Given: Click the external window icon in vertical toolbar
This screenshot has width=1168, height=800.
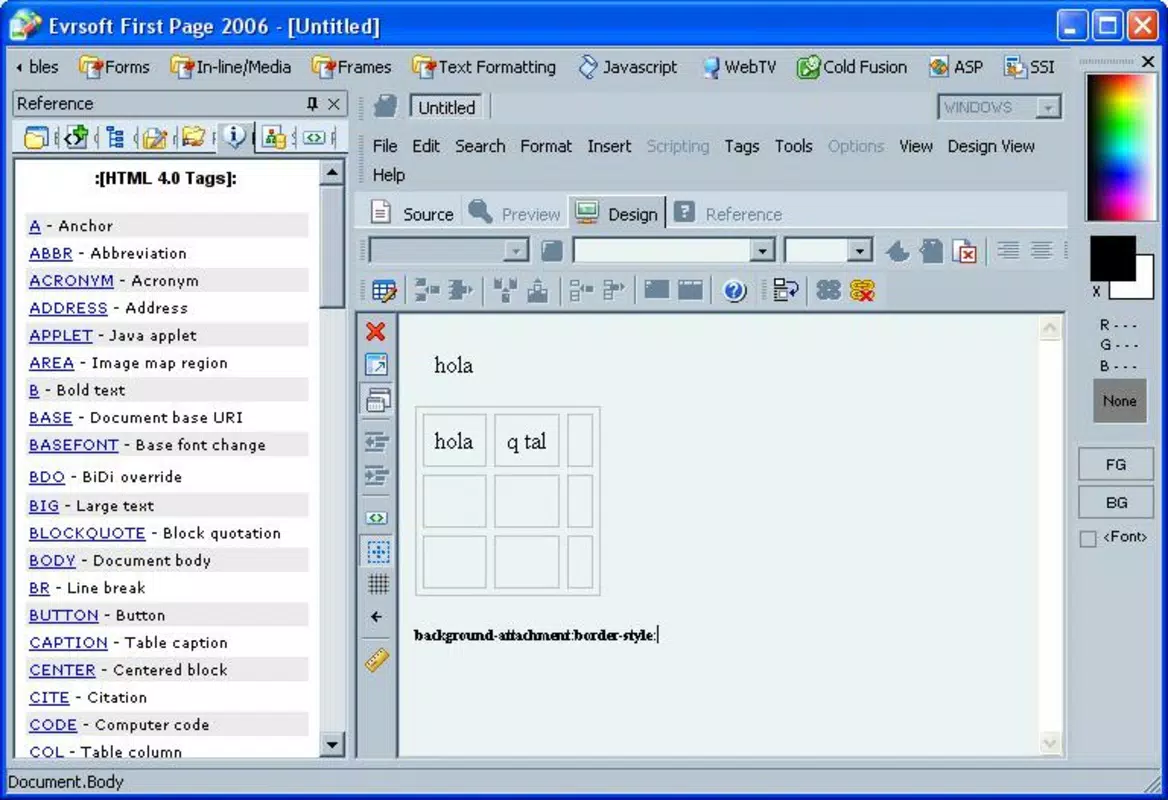Looking at the screenshot, I should point(377,364).
